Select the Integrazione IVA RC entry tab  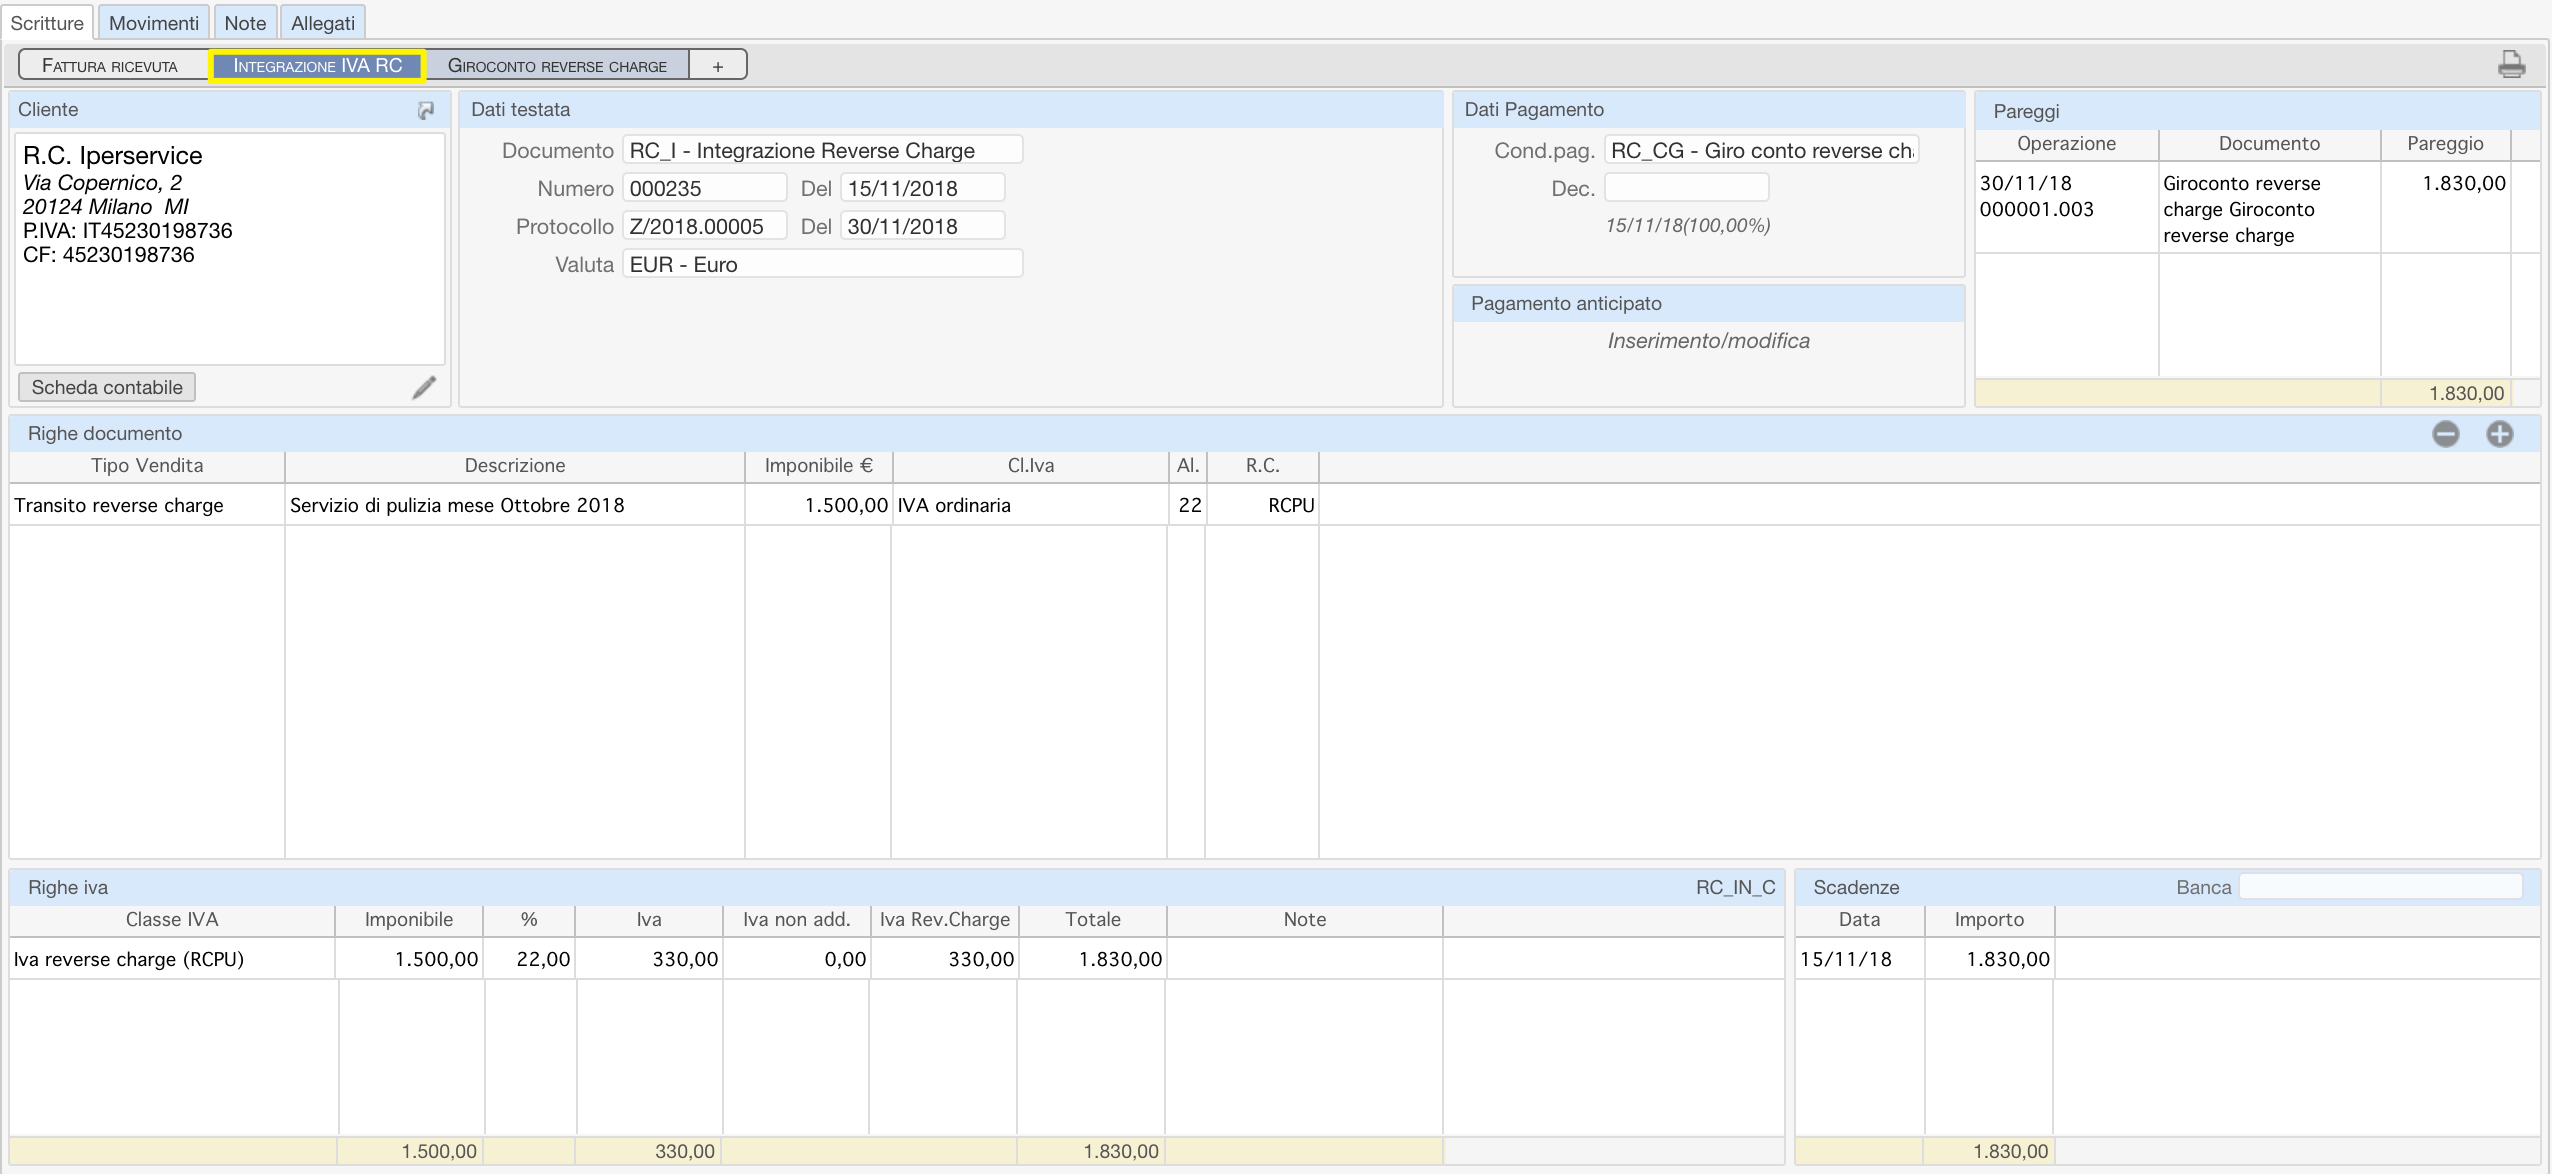click(x=318, y=65)
